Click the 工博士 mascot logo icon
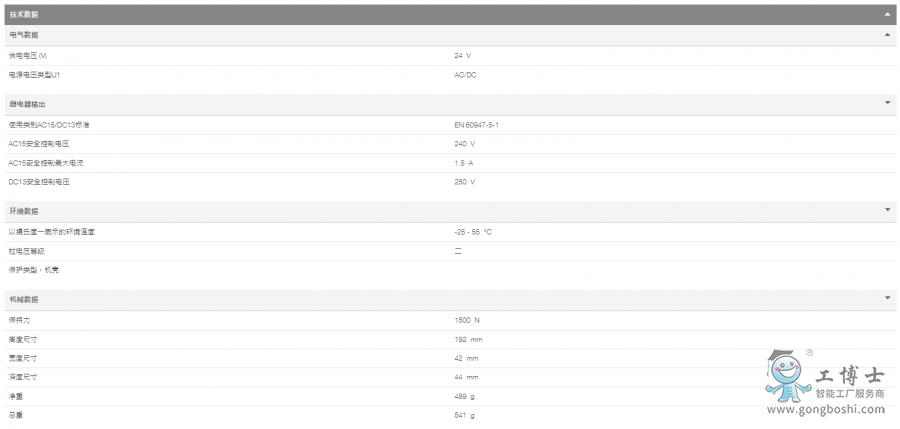The image size is (900, 429). 788,379
